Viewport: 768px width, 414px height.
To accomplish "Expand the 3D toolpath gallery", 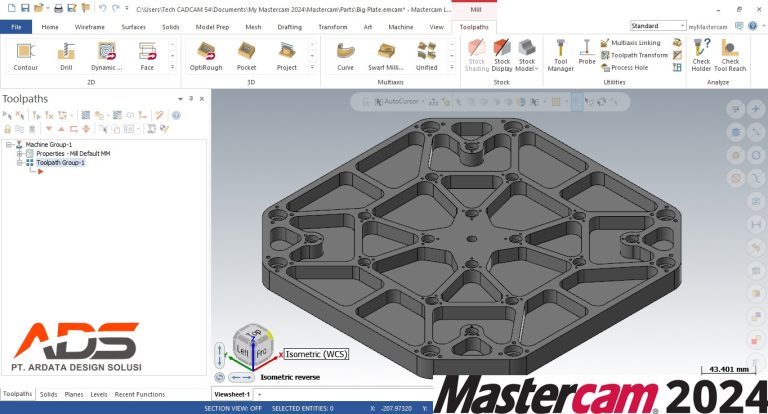I will [312, 67].
